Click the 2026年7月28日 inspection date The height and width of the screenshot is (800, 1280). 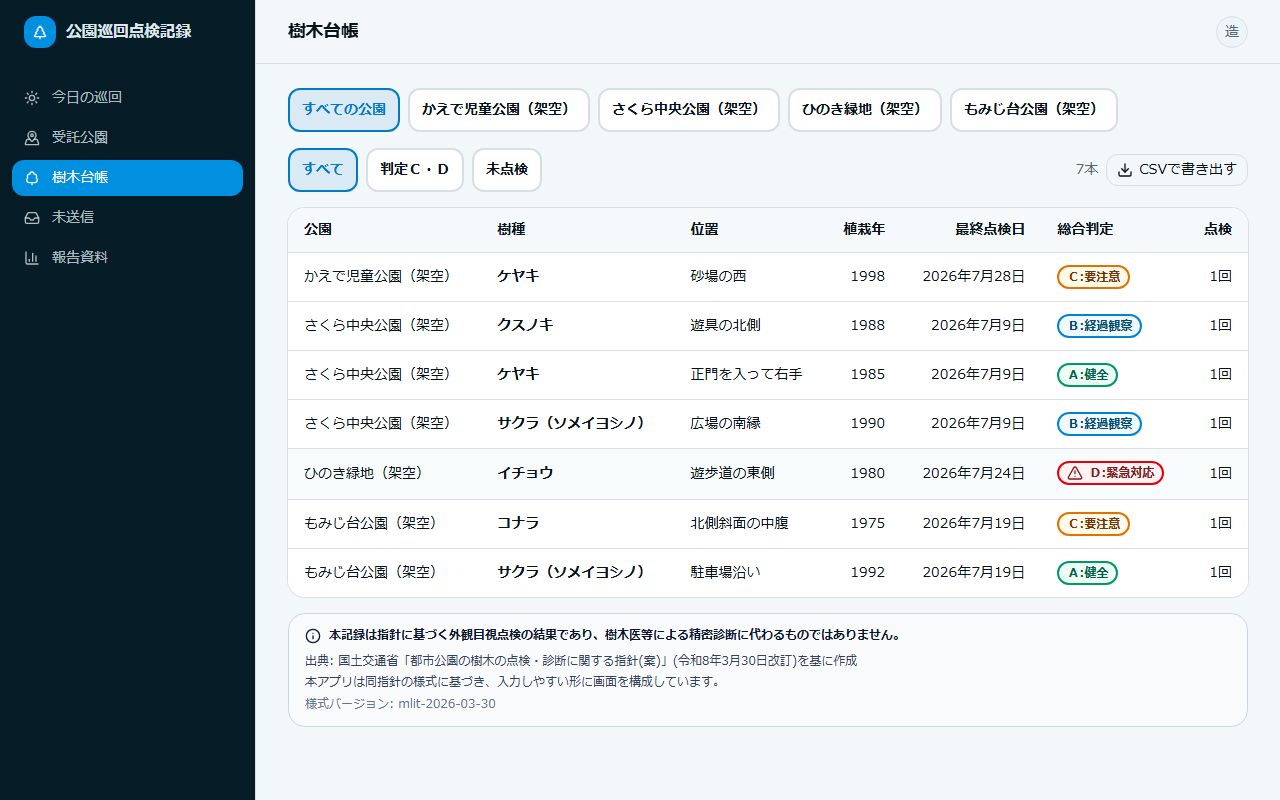[973, 277]
